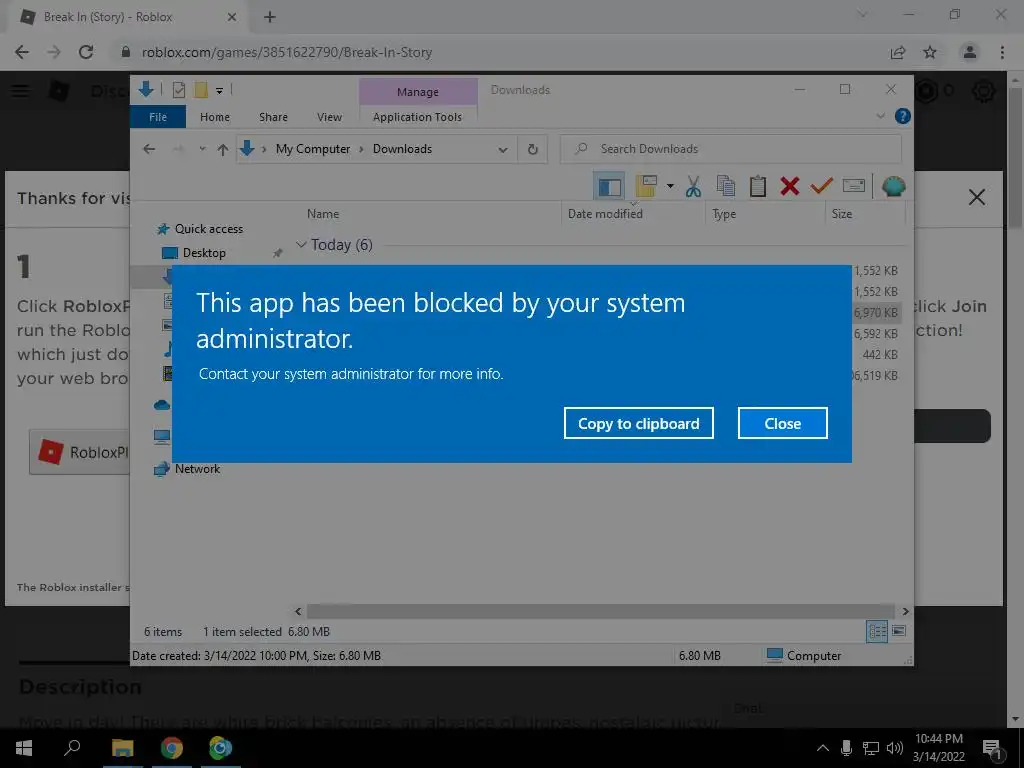Click the Chrome address bar URL
1024x768 pixels.
(x=287, y=52)
